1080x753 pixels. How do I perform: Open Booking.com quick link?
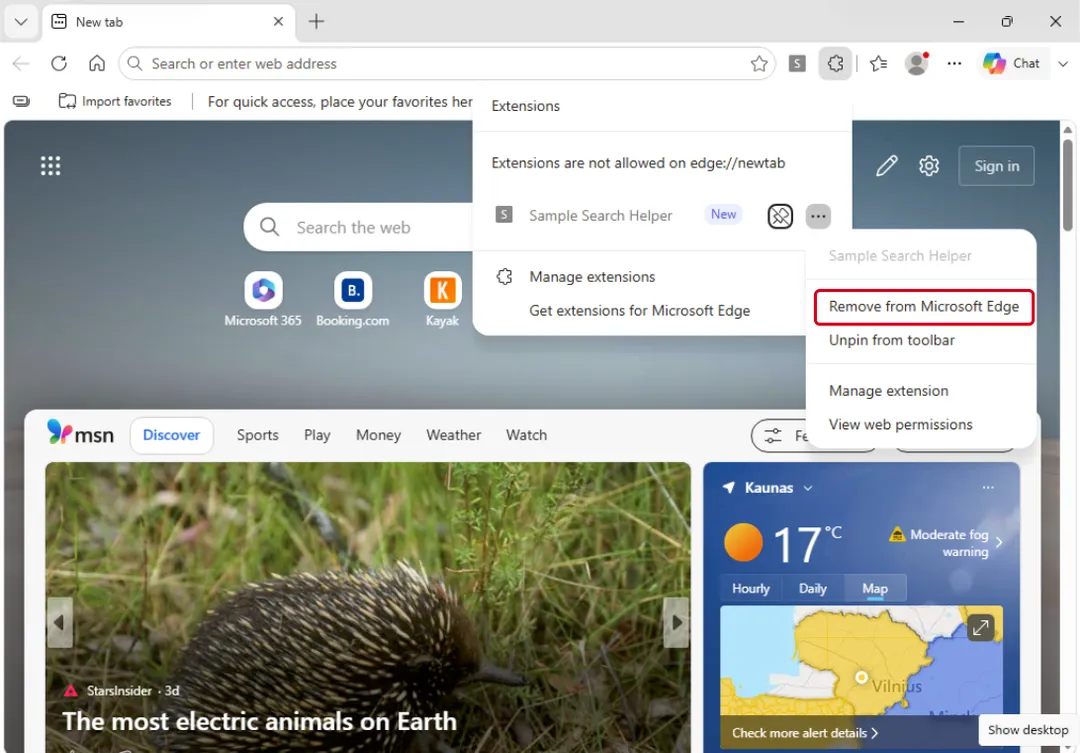(x=353, y=299)
